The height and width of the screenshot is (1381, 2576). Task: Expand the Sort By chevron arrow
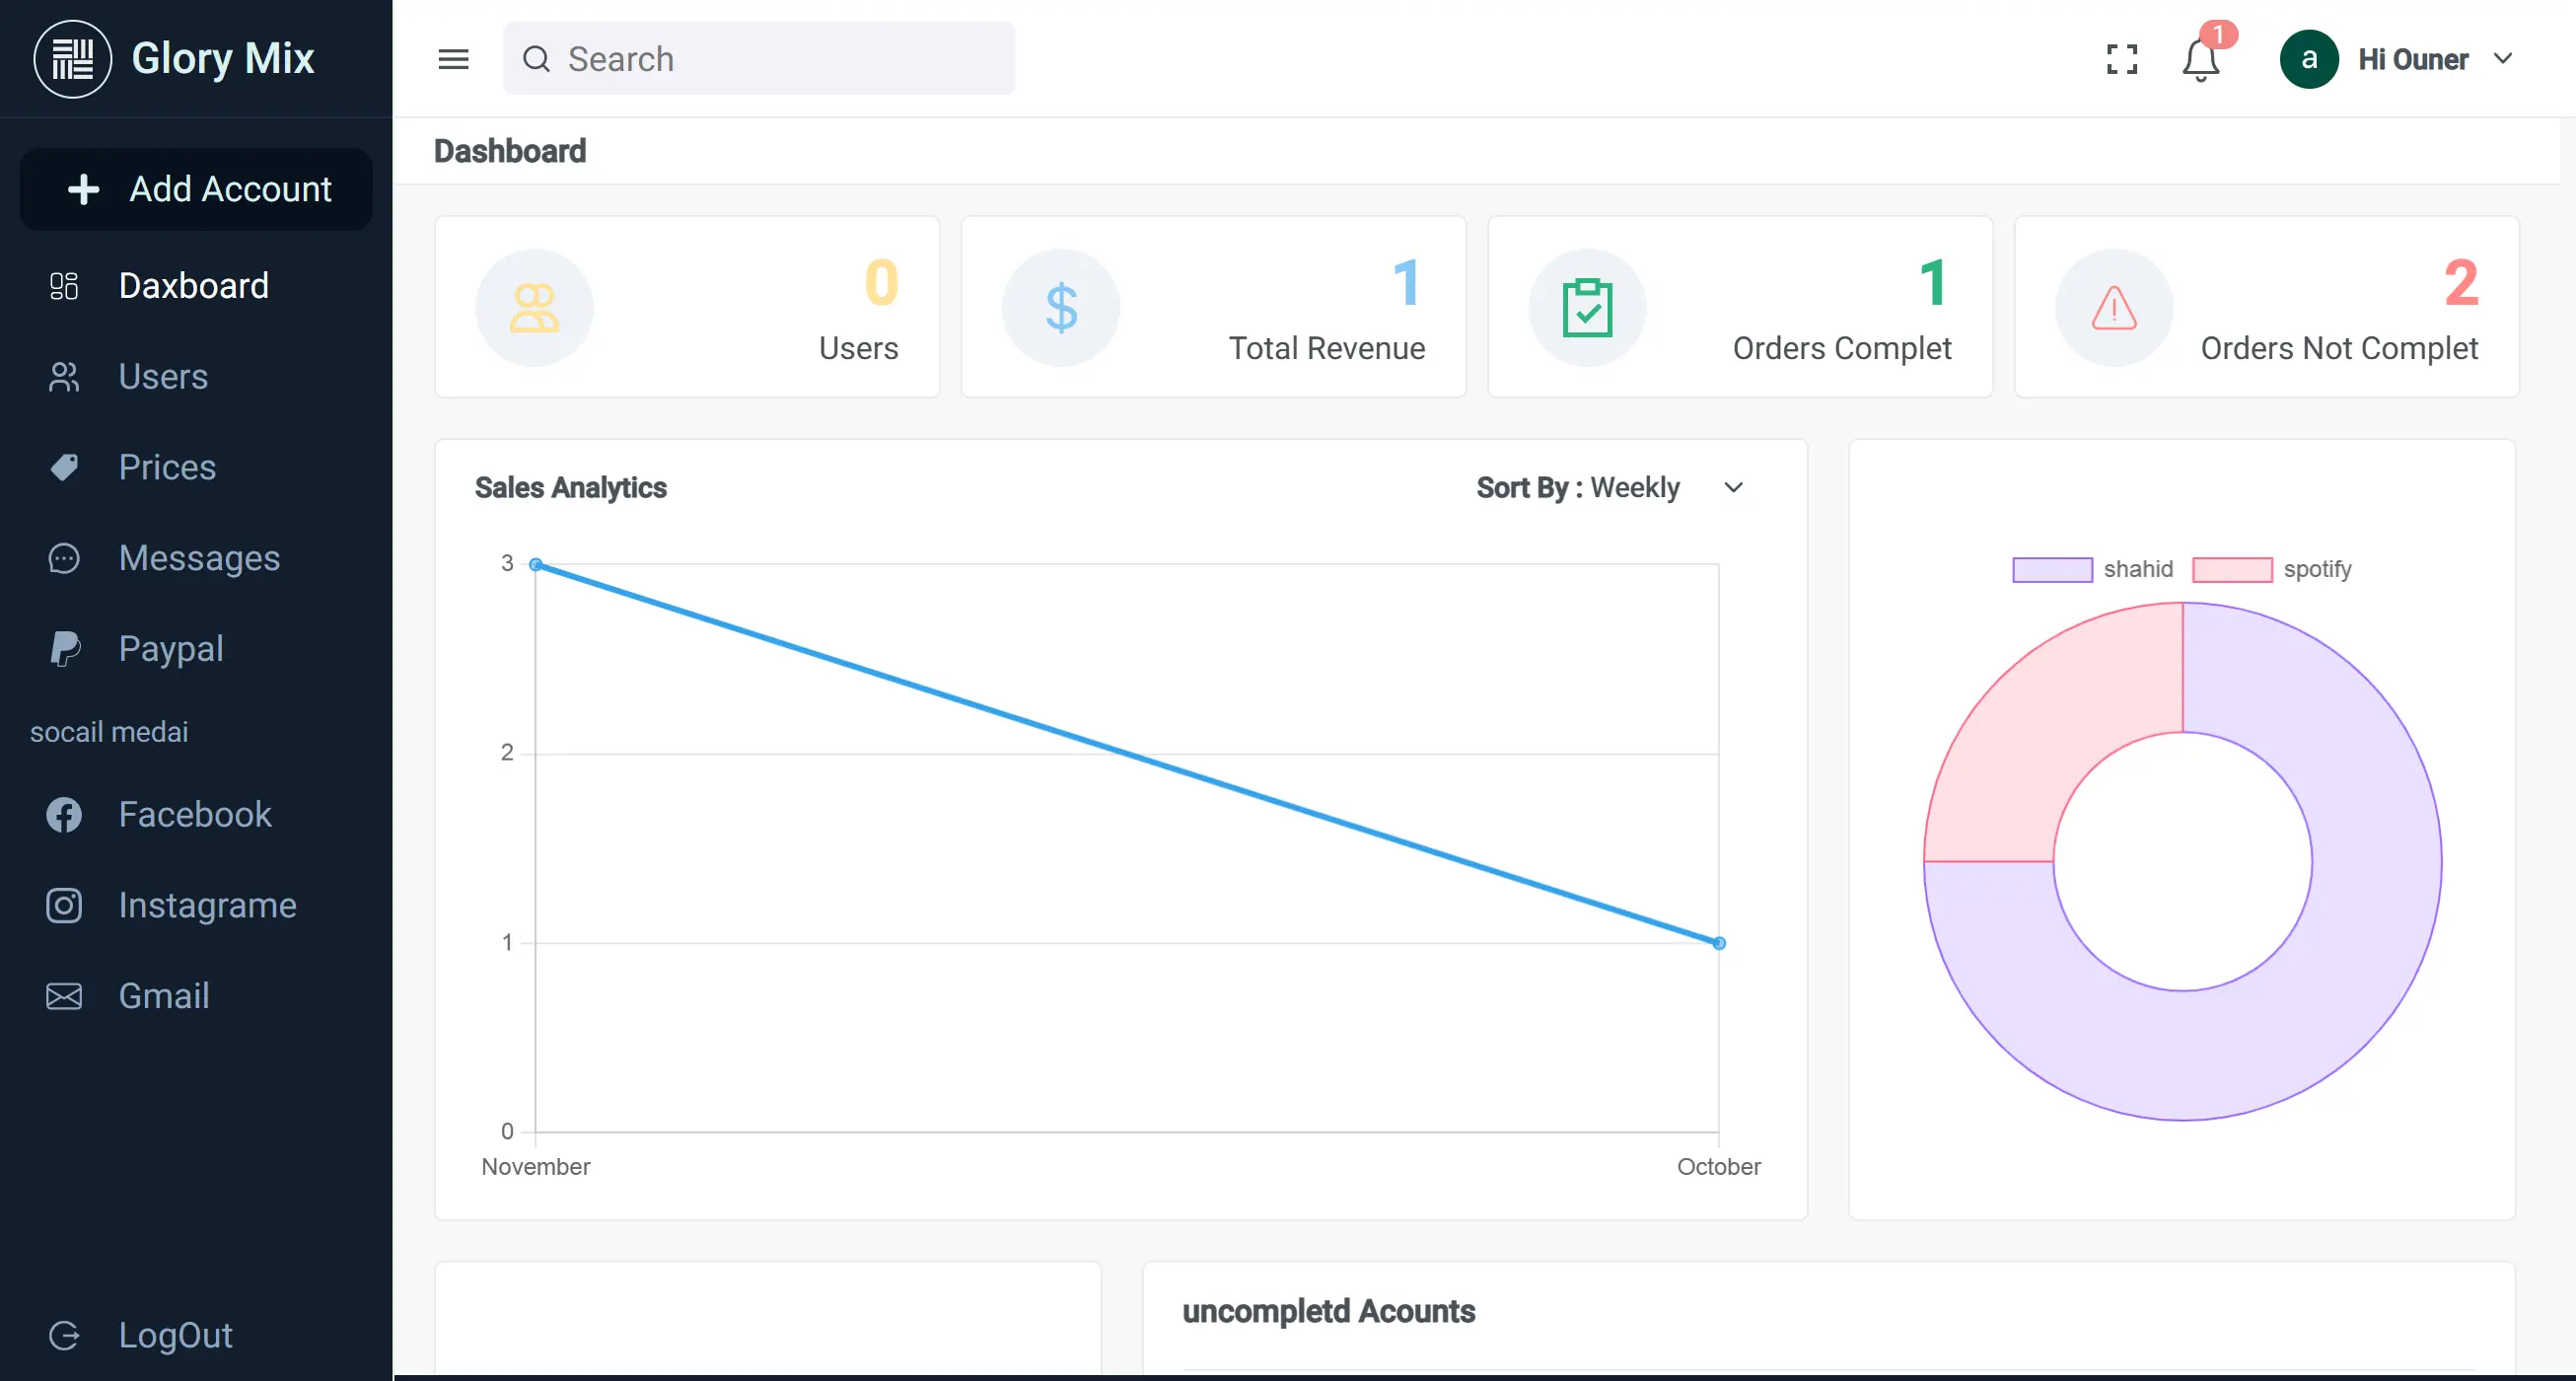(x=1734, y=487)
